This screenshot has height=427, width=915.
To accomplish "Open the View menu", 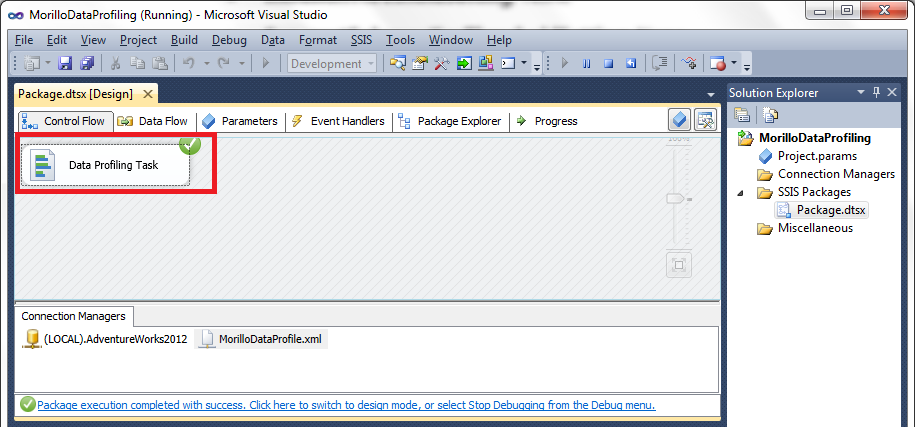I will coord(93,40).
